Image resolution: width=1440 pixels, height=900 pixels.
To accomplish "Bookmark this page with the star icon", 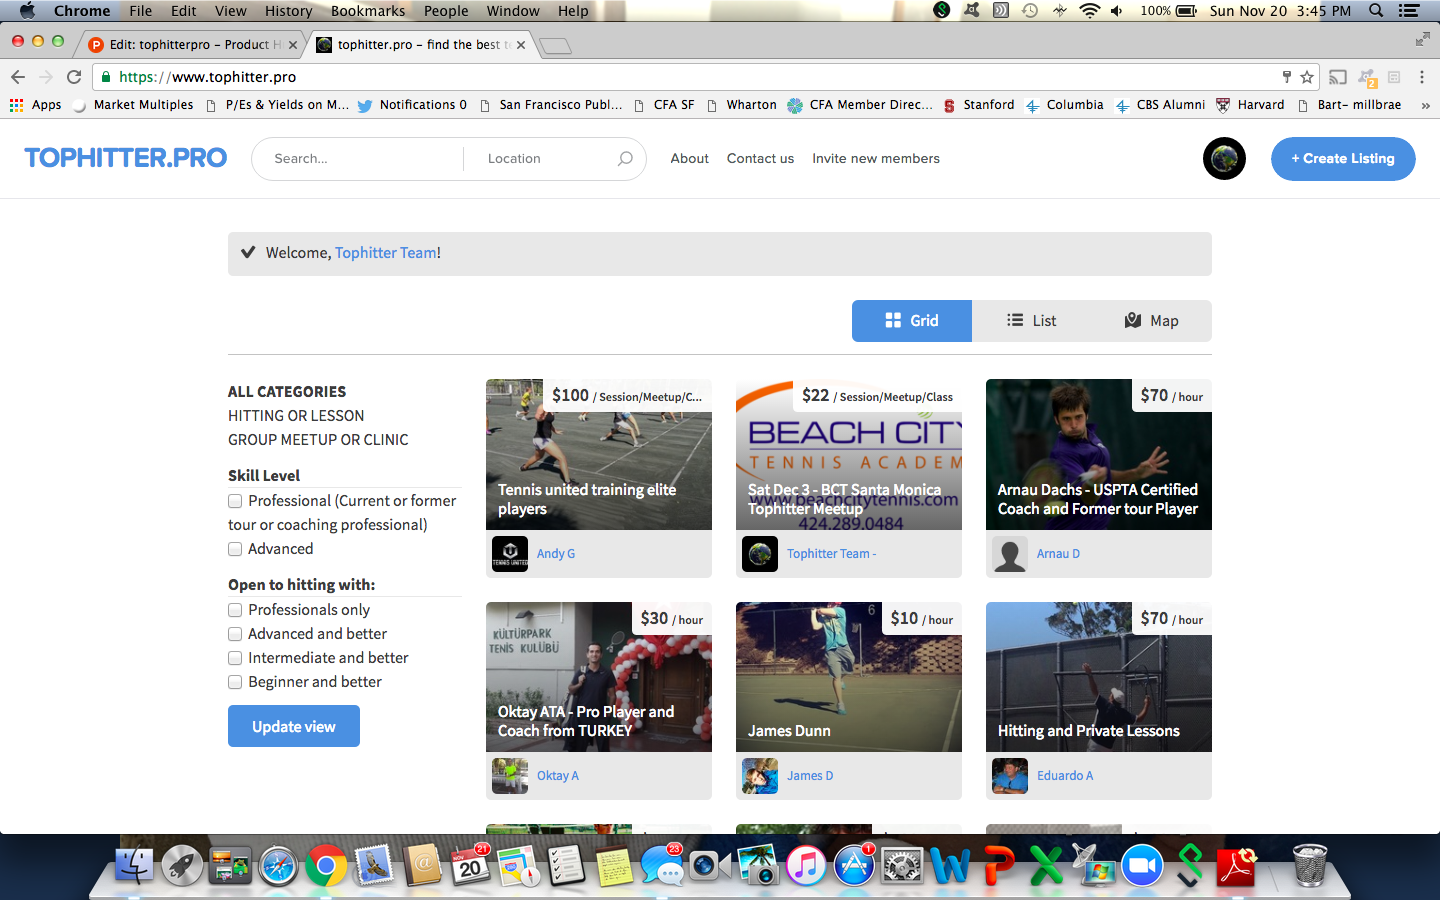I will click(x=1306, y=77).
